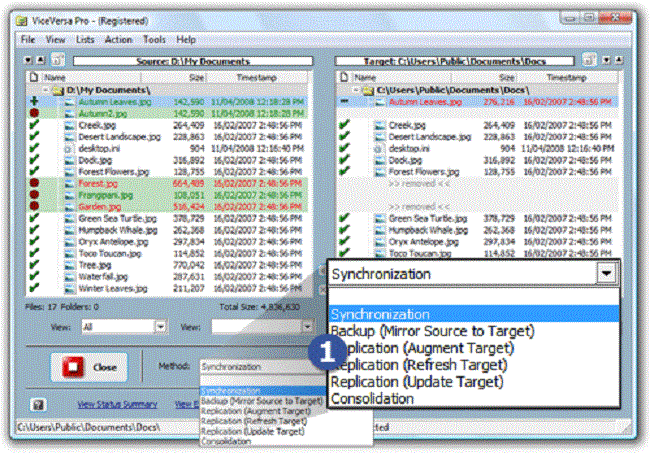Click the Total Size: 4,836,630 text
650x453 pixels.
point(260,307)
